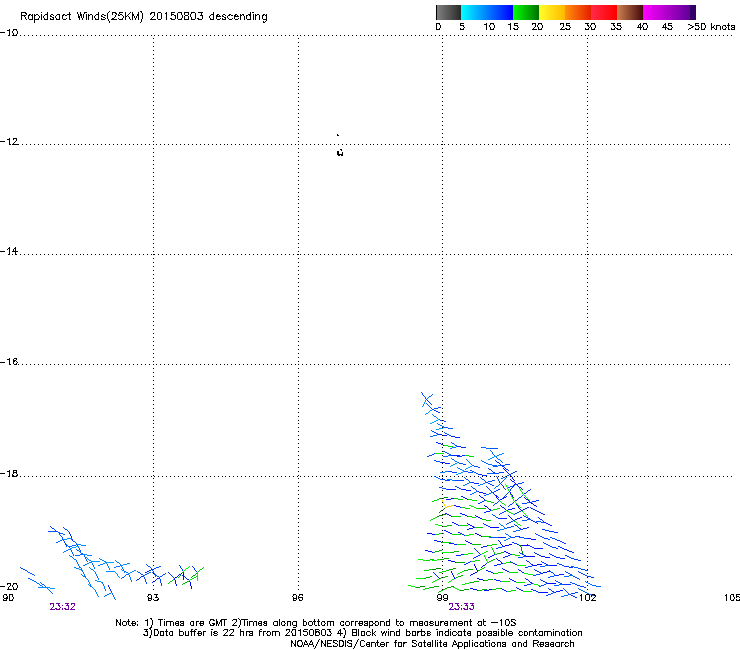Click the gray 0-5 knots color swatch
This screenshot has height=650, width=740.
[x=448, y=12]
